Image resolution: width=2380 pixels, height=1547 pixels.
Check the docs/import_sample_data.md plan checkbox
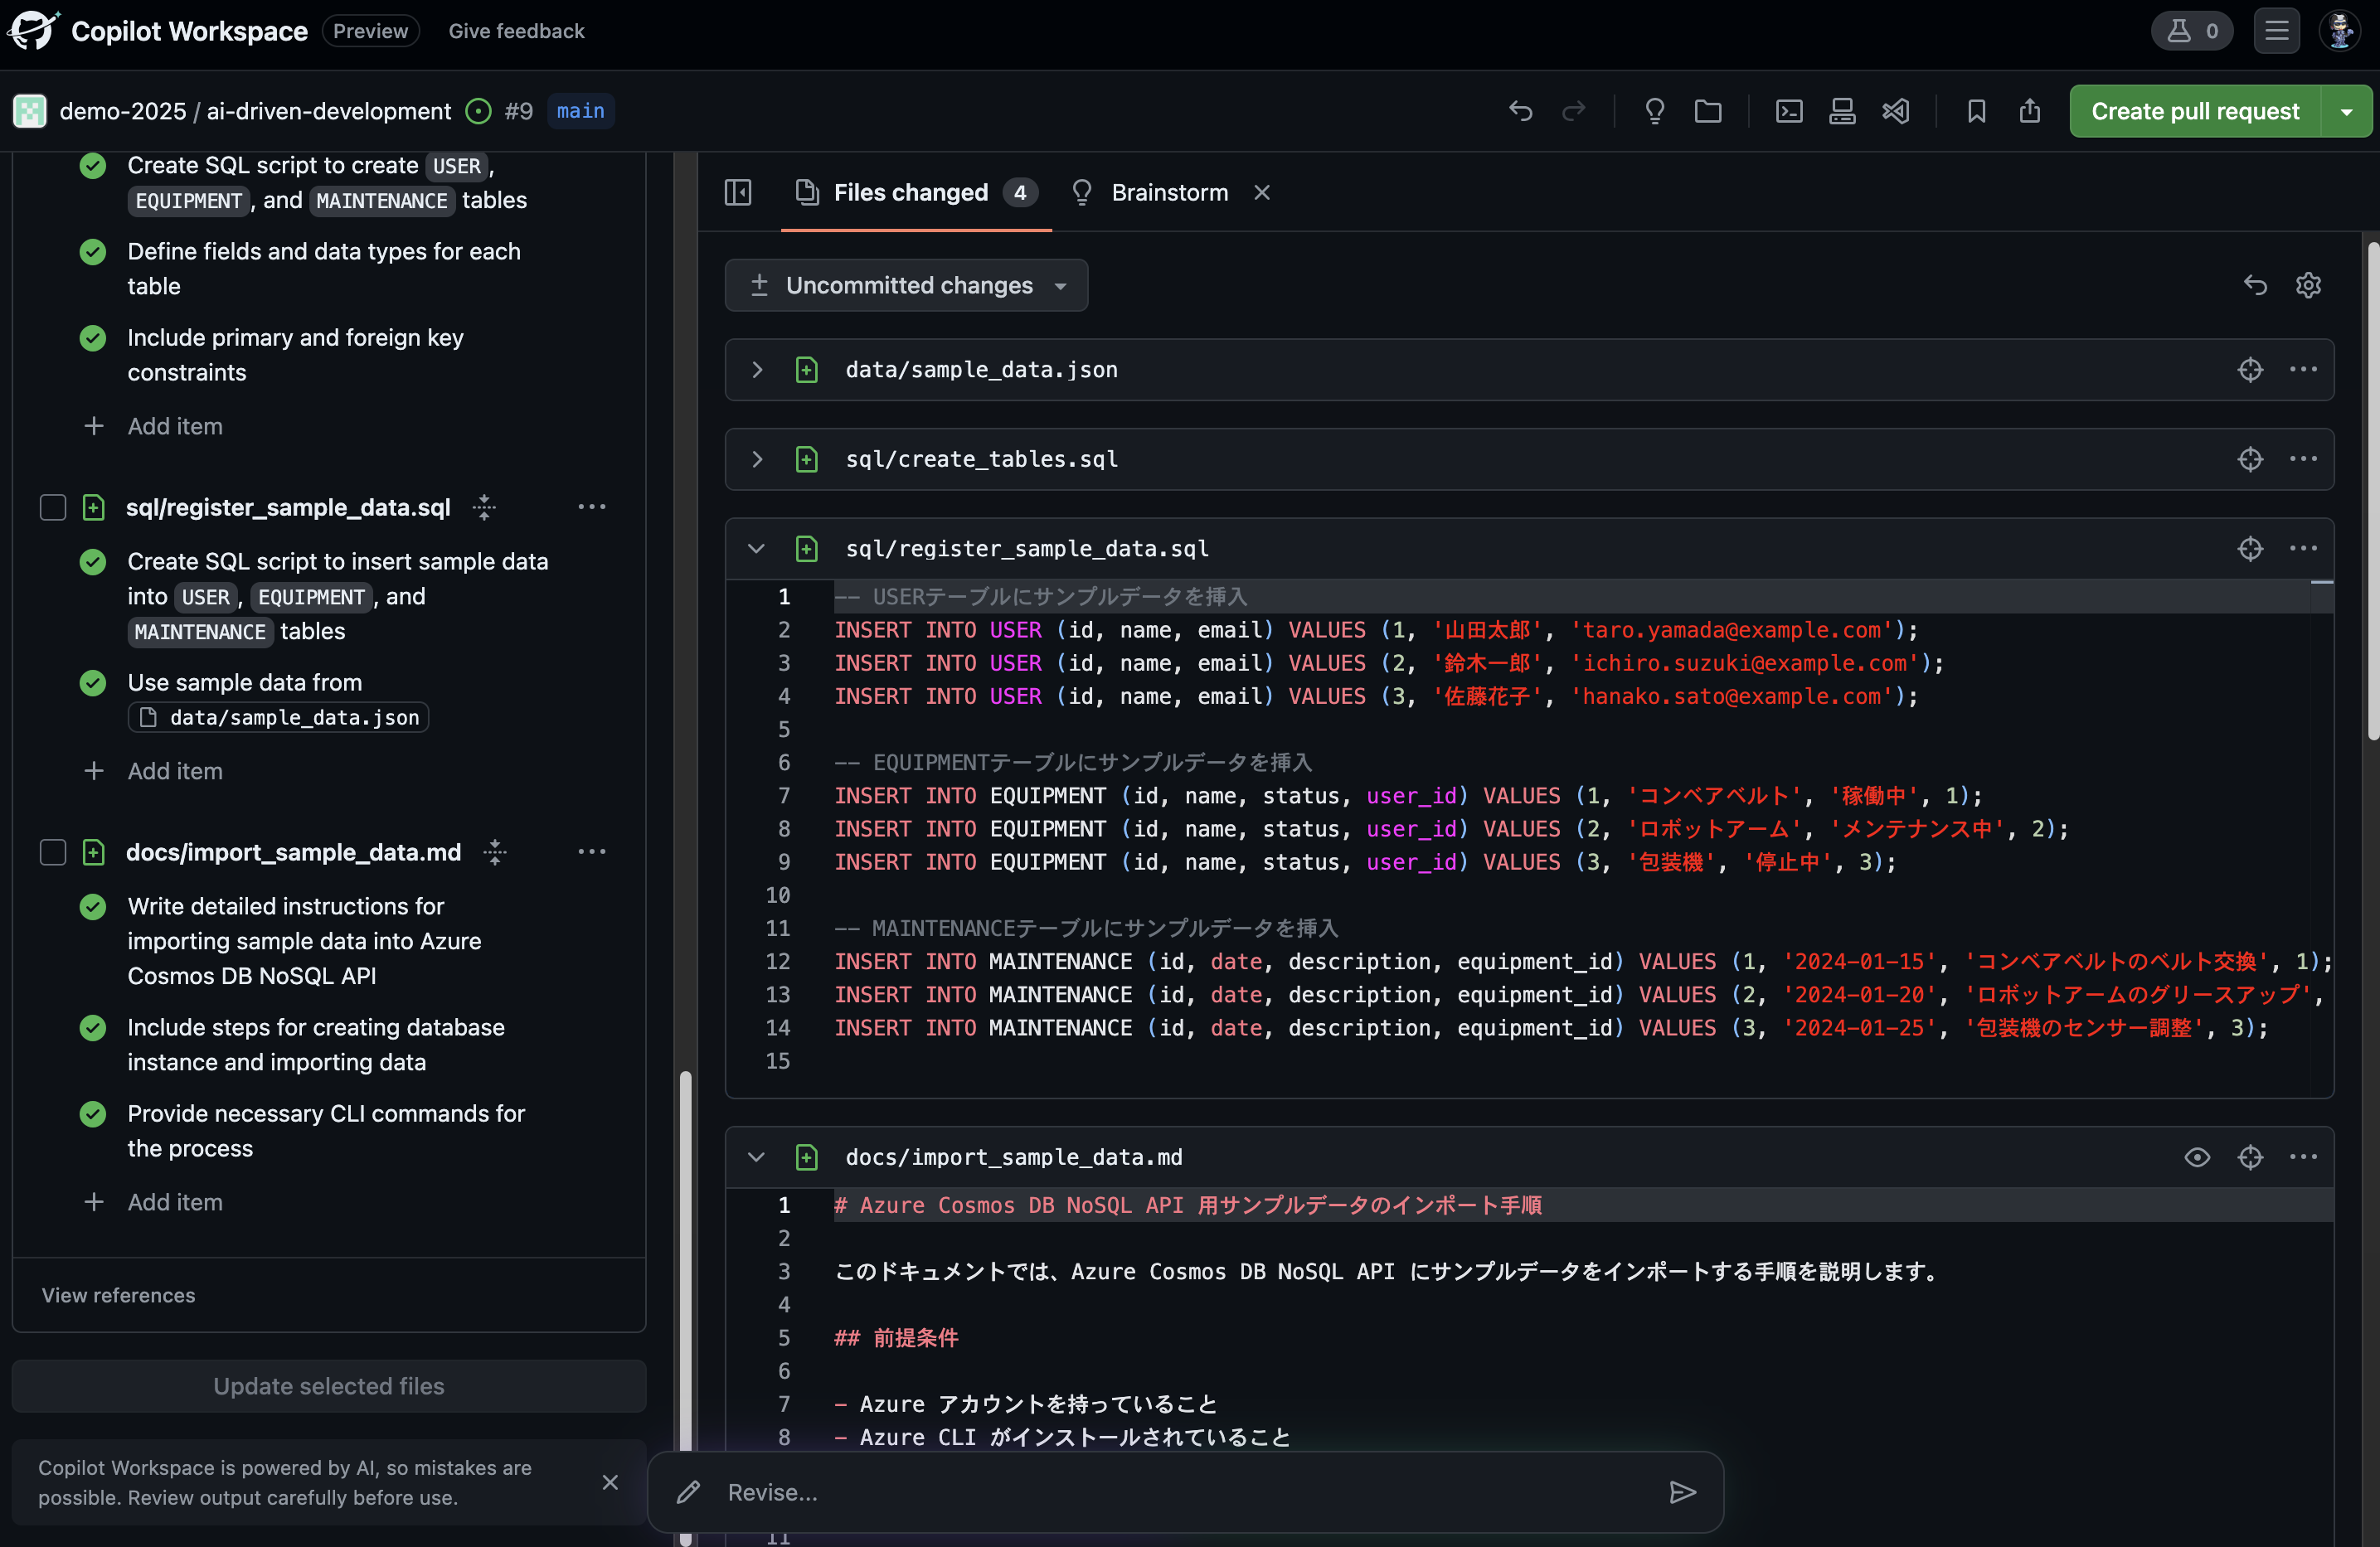(x=53, y=853)
